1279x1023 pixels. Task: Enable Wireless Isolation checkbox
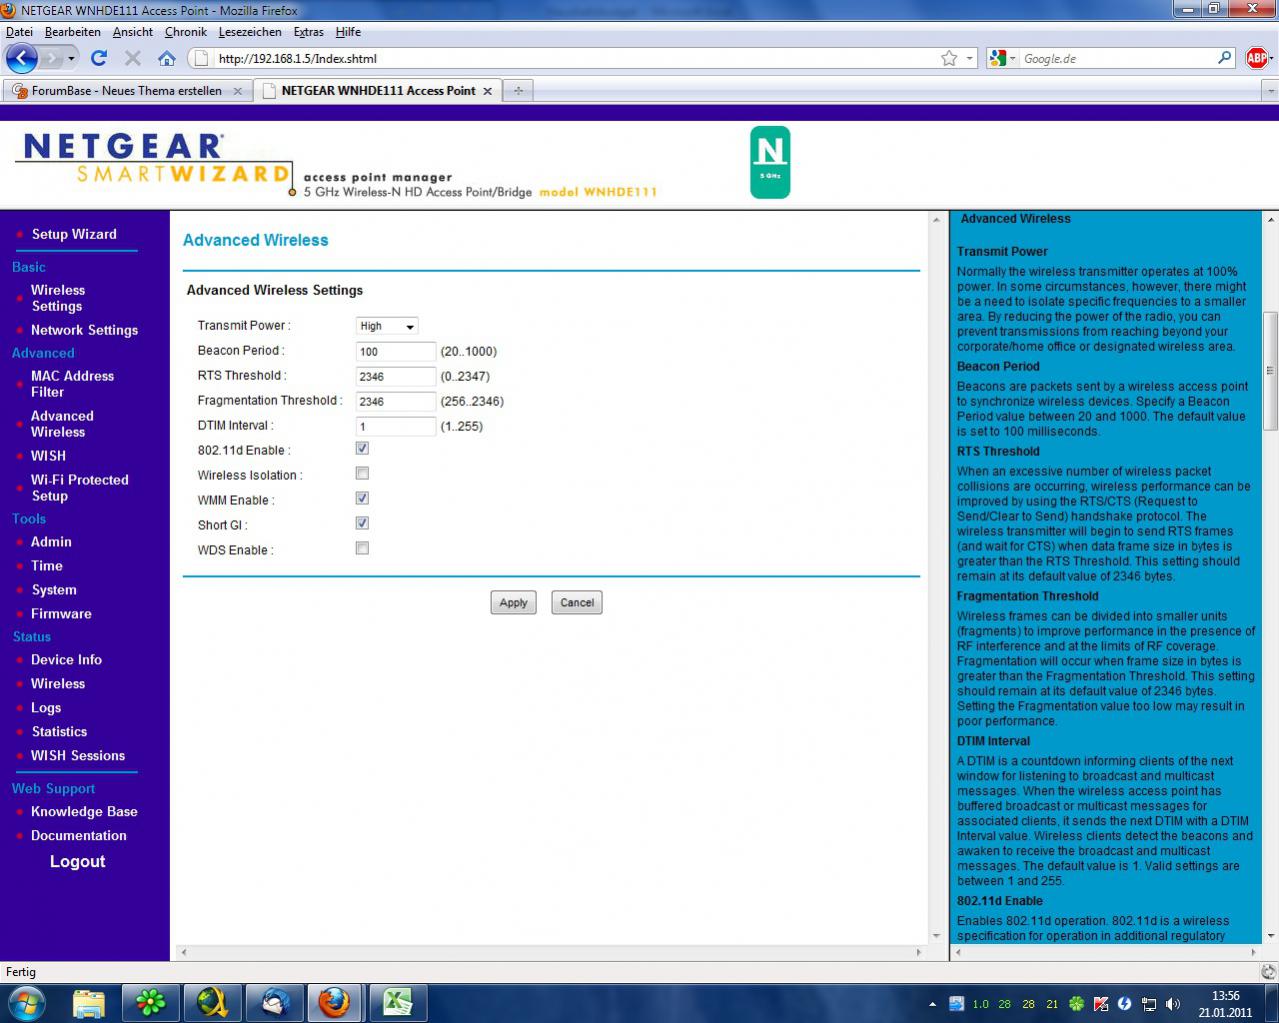click(362, 474)
